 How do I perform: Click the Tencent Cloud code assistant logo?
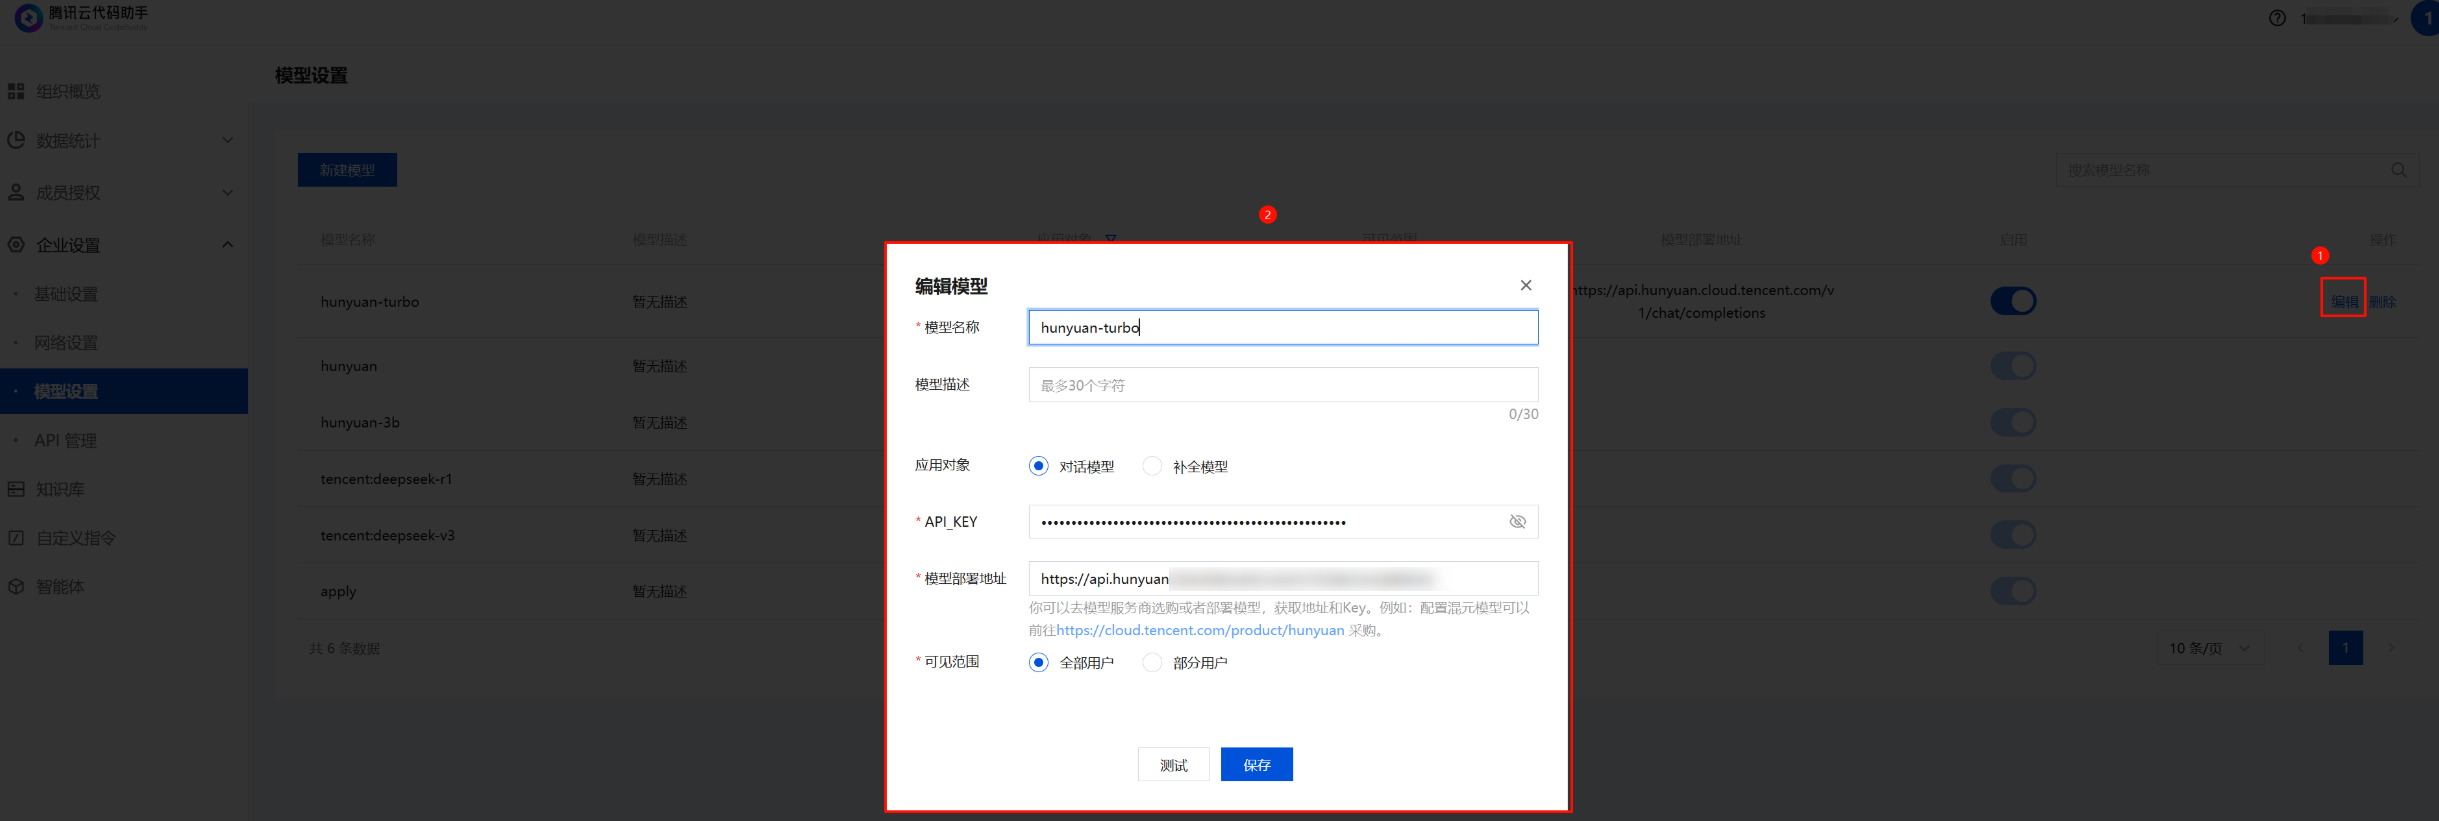coord(80,17)
